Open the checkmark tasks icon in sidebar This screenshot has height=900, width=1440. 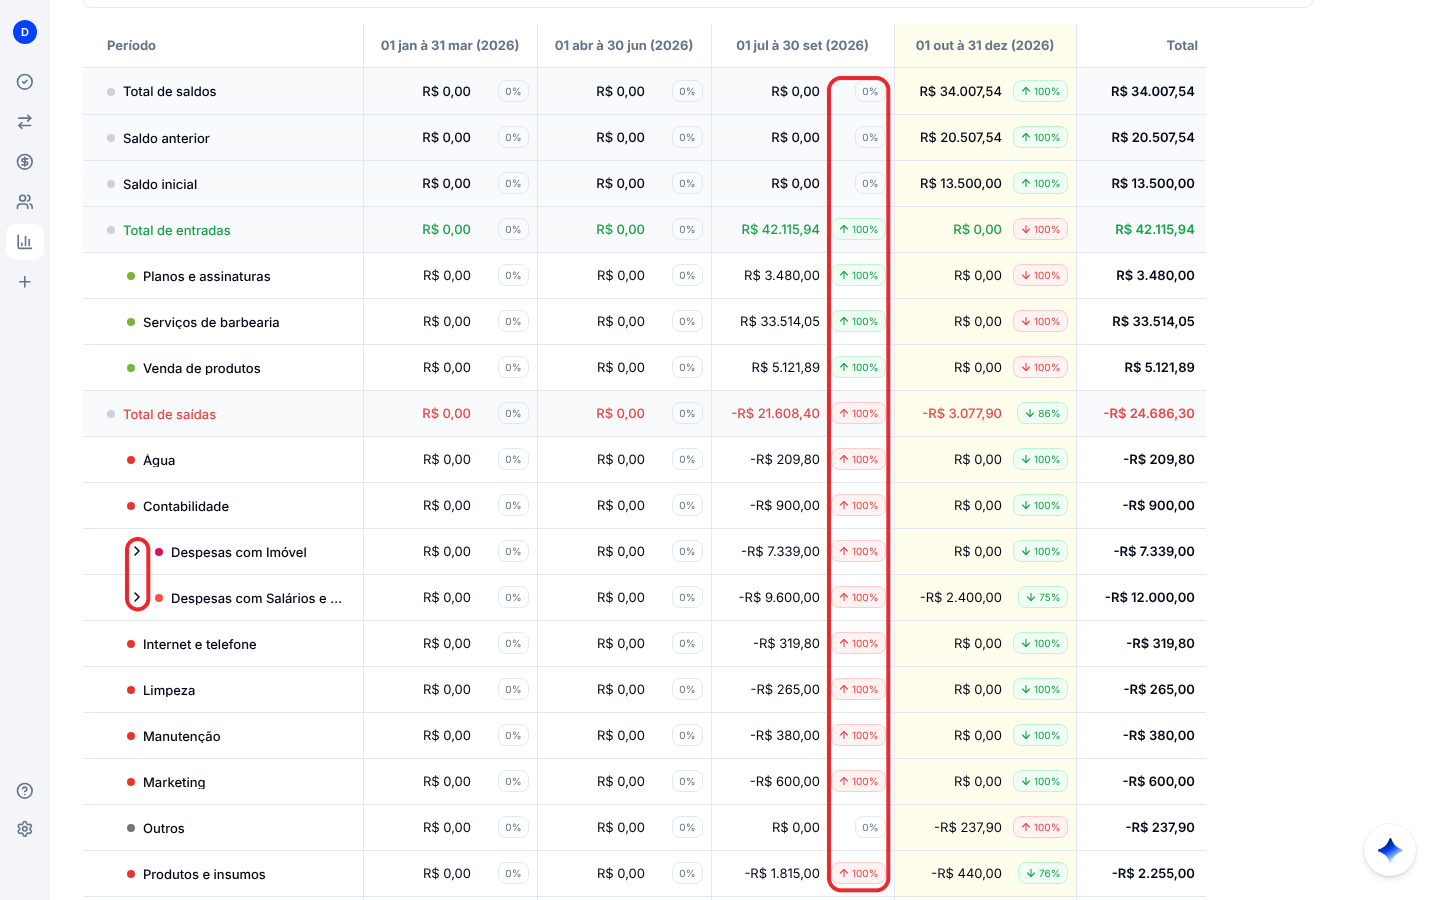(x=25, y=82)
